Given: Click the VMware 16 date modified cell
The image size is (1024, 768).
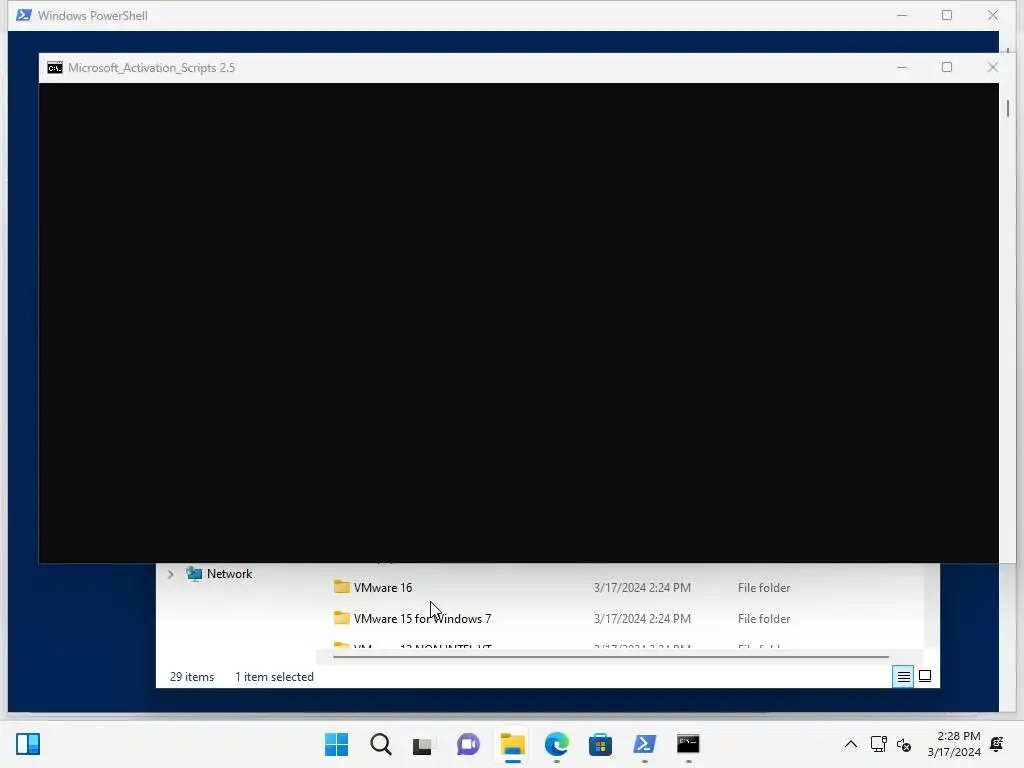Looking at the screenshot, I should point(642,588).
